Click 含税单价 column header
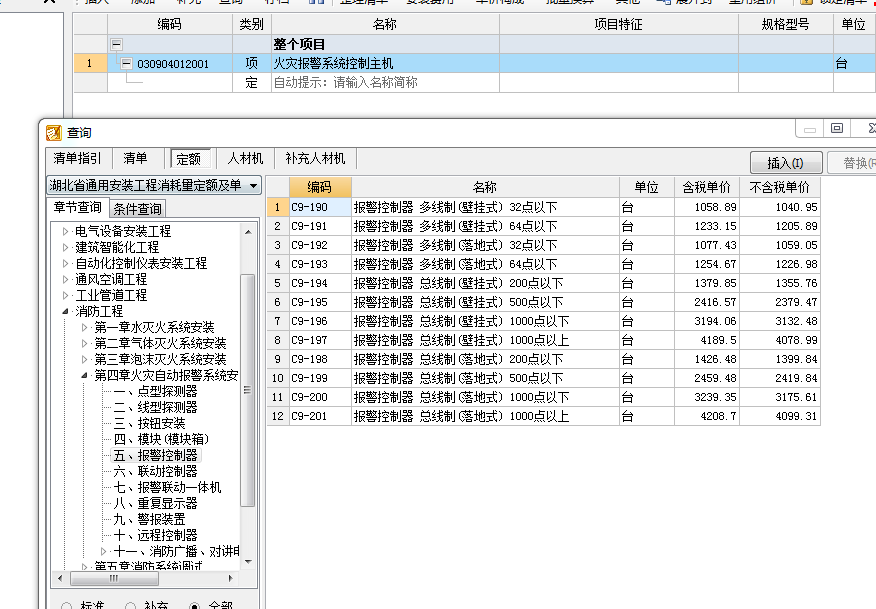Viewport: 876px width, 609px height. pyautogui.click(x=707, y=187)
